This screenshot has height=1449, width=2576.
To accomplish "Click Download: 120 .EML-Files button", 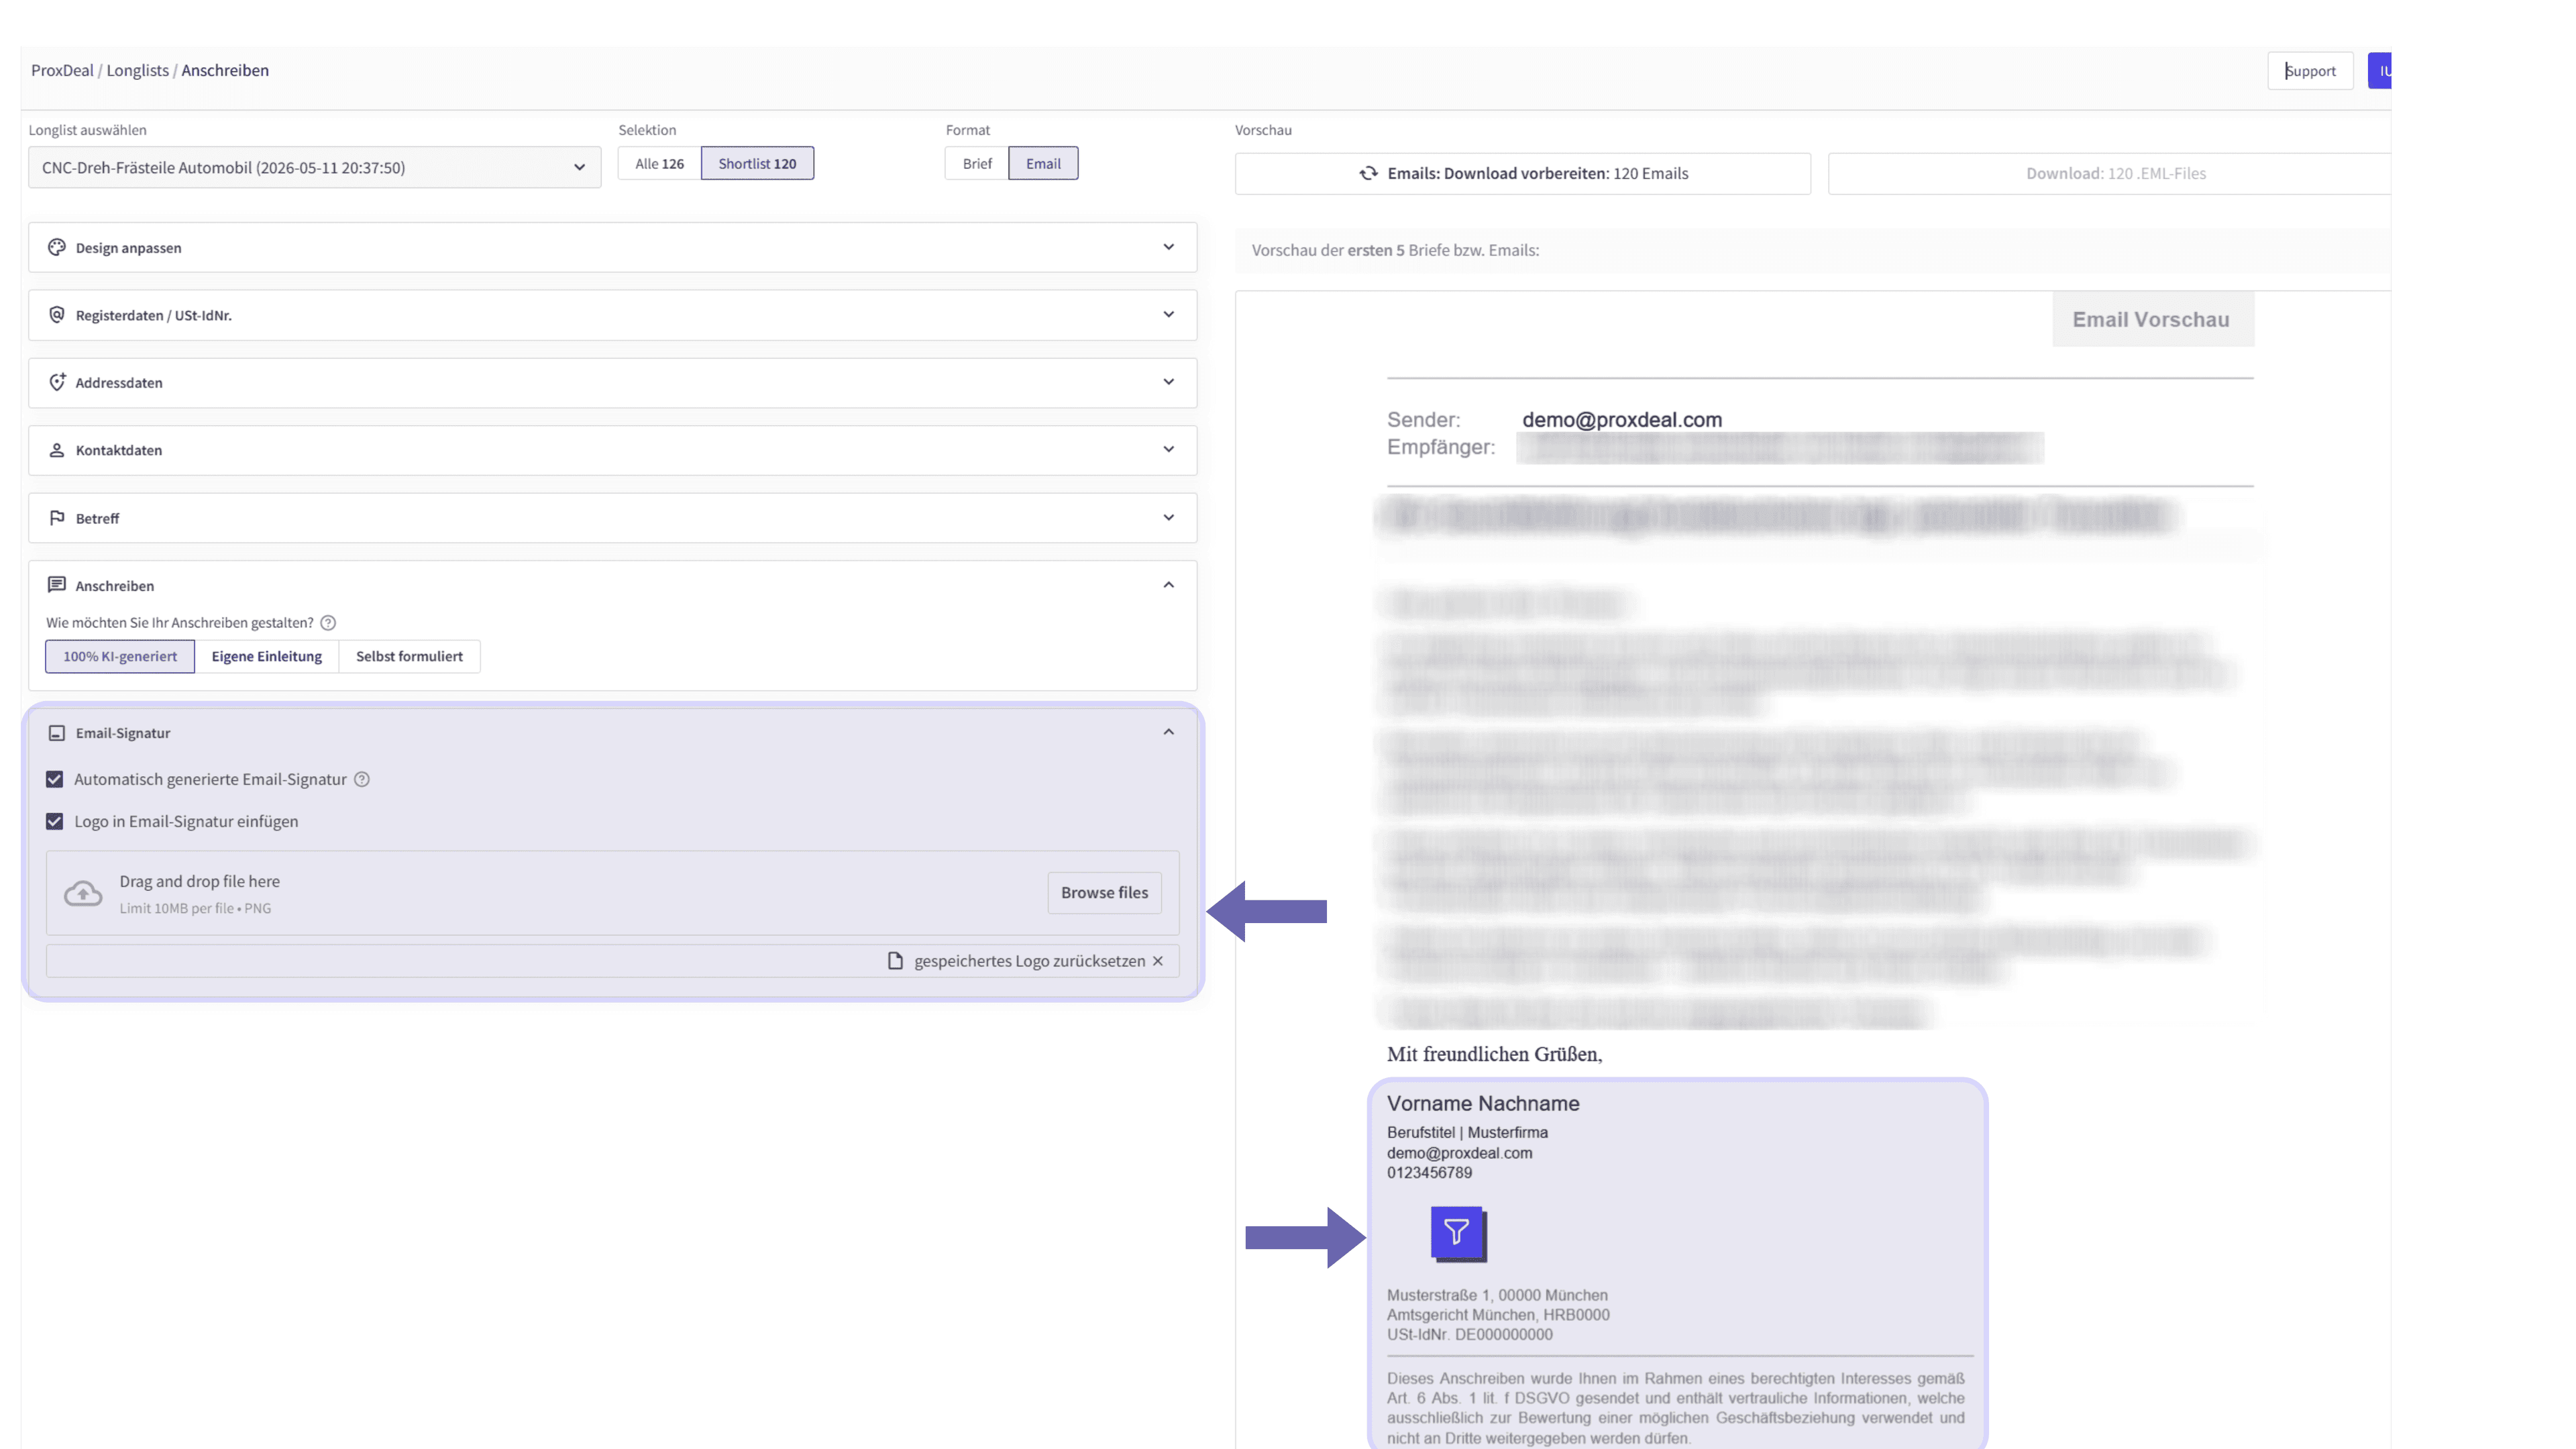I will (x=2110, y=173).
